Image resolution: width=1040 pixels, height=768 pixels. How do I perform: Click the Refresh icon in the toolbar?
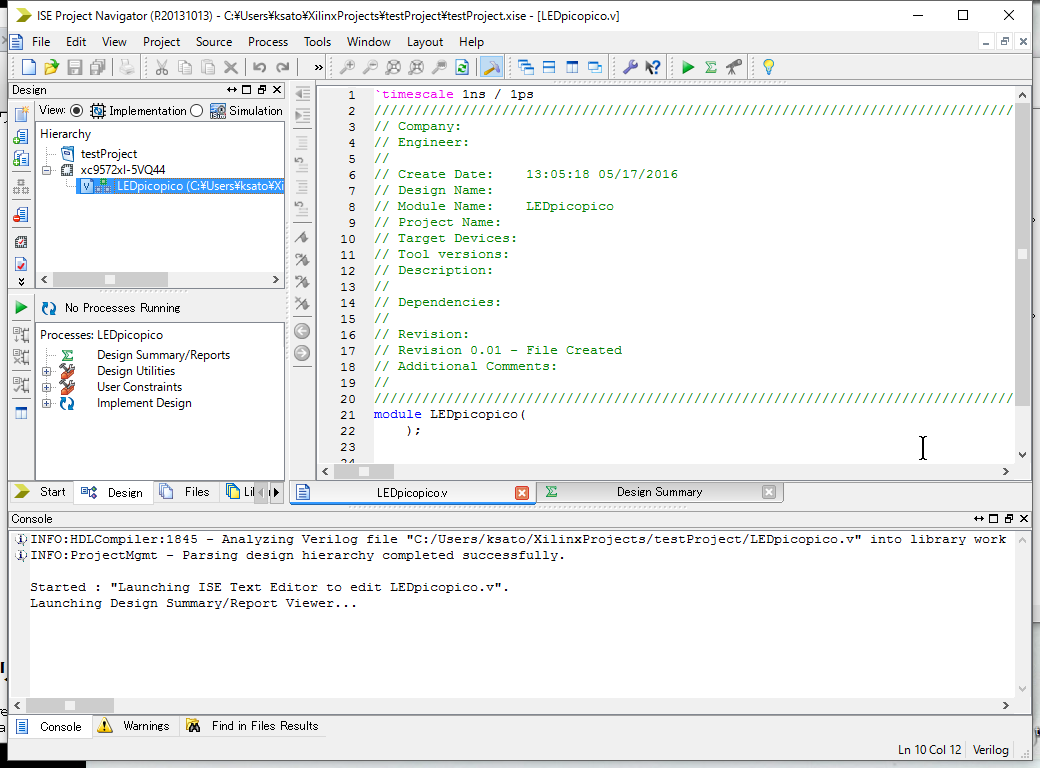(x=462, y=67)
